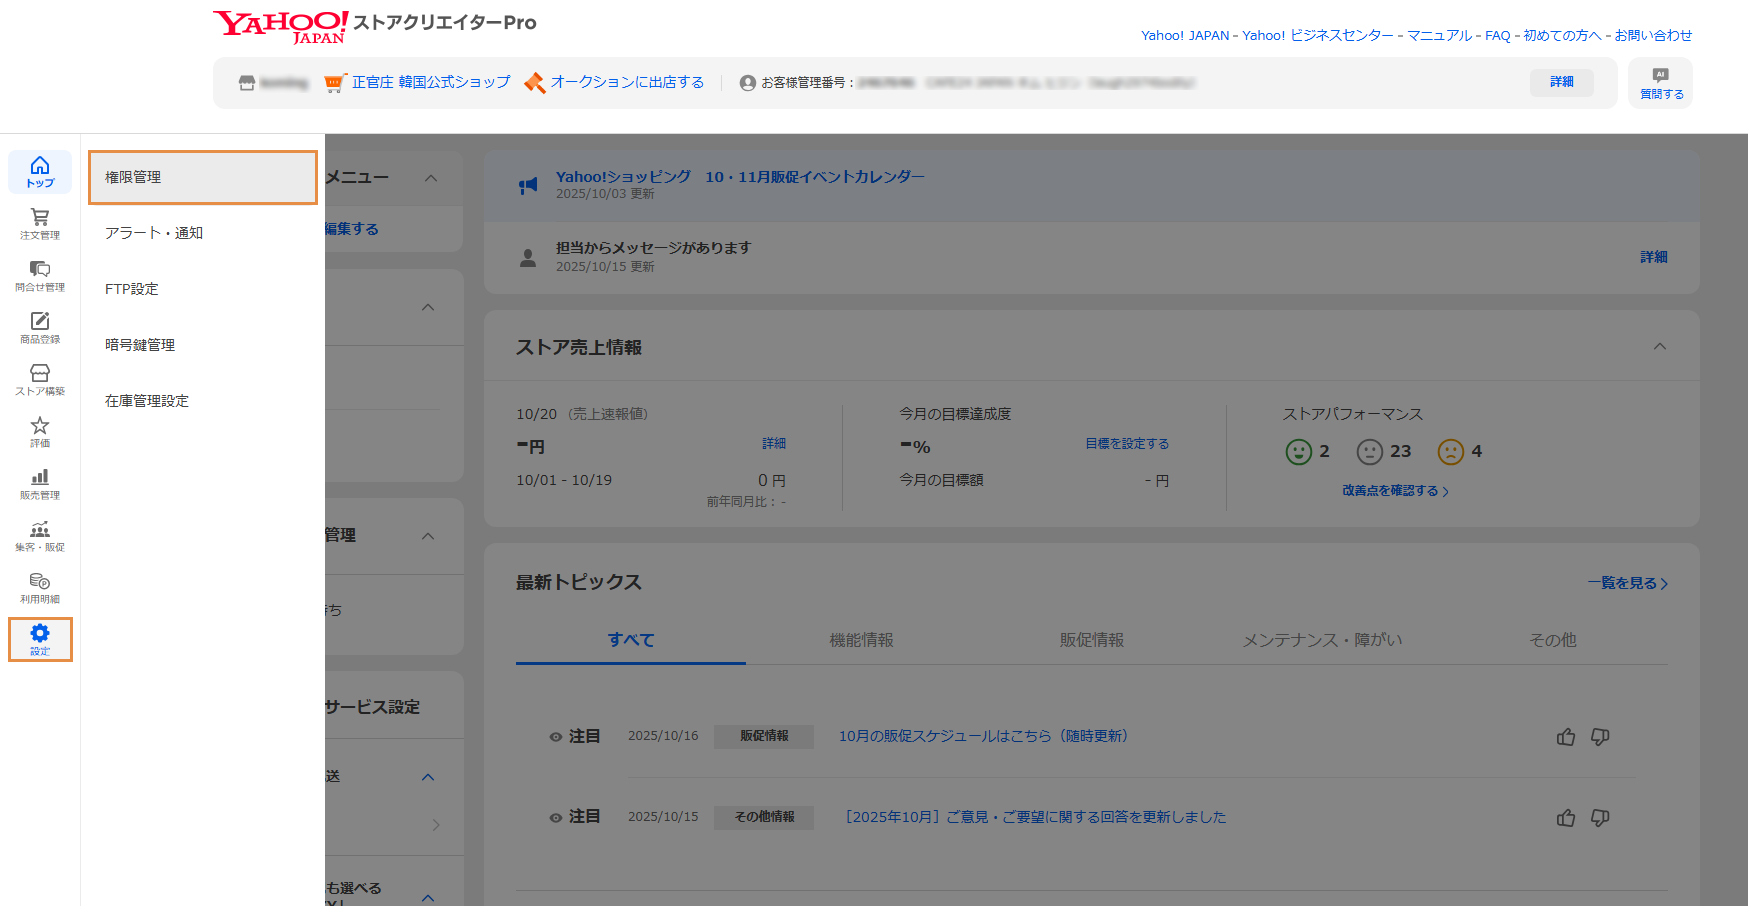Open the 問合せ管理 chat icon

pos(40,275)
